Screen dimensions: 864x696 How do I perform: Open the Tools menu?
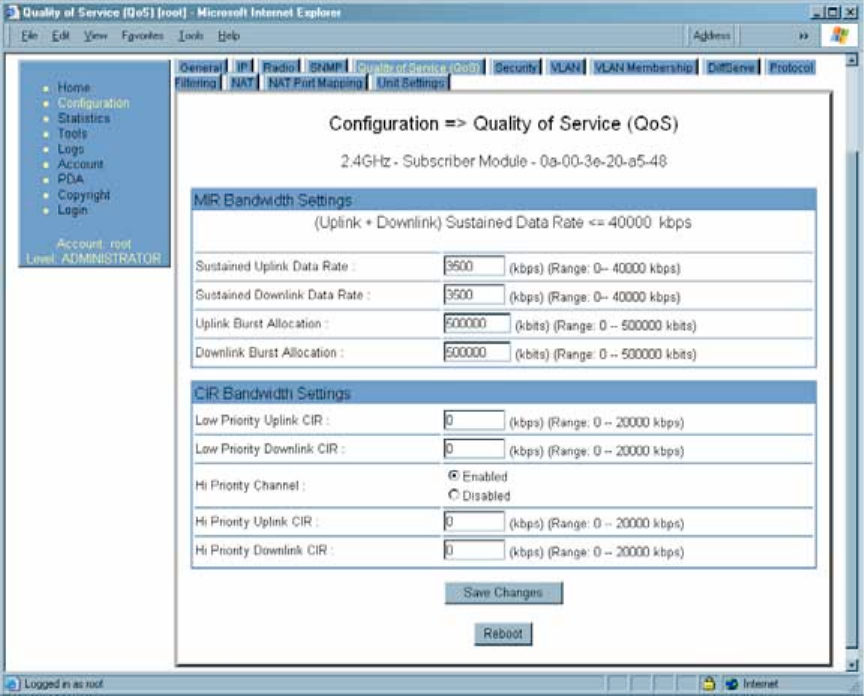click(190, 35)
